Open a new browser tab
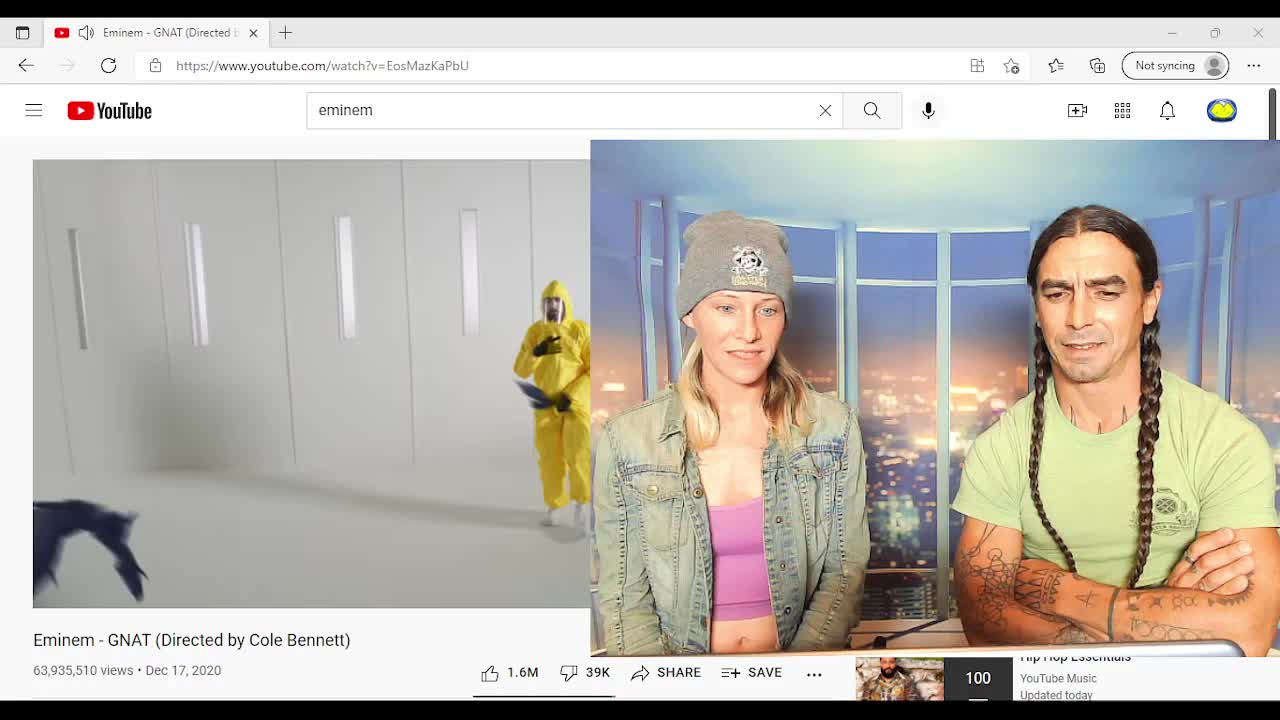Viewport: 1280px width, 720px height. (x=285, y=33)
